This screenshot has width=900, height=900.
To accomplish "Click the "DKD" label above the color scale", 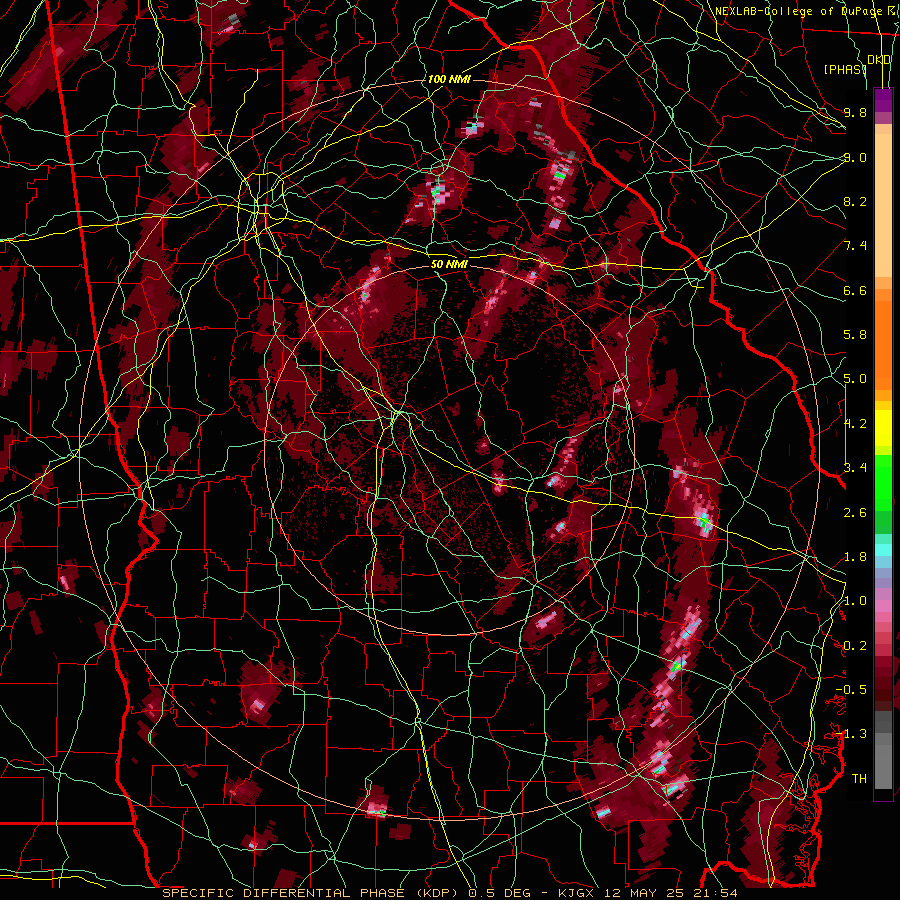I will coord(879,60).
